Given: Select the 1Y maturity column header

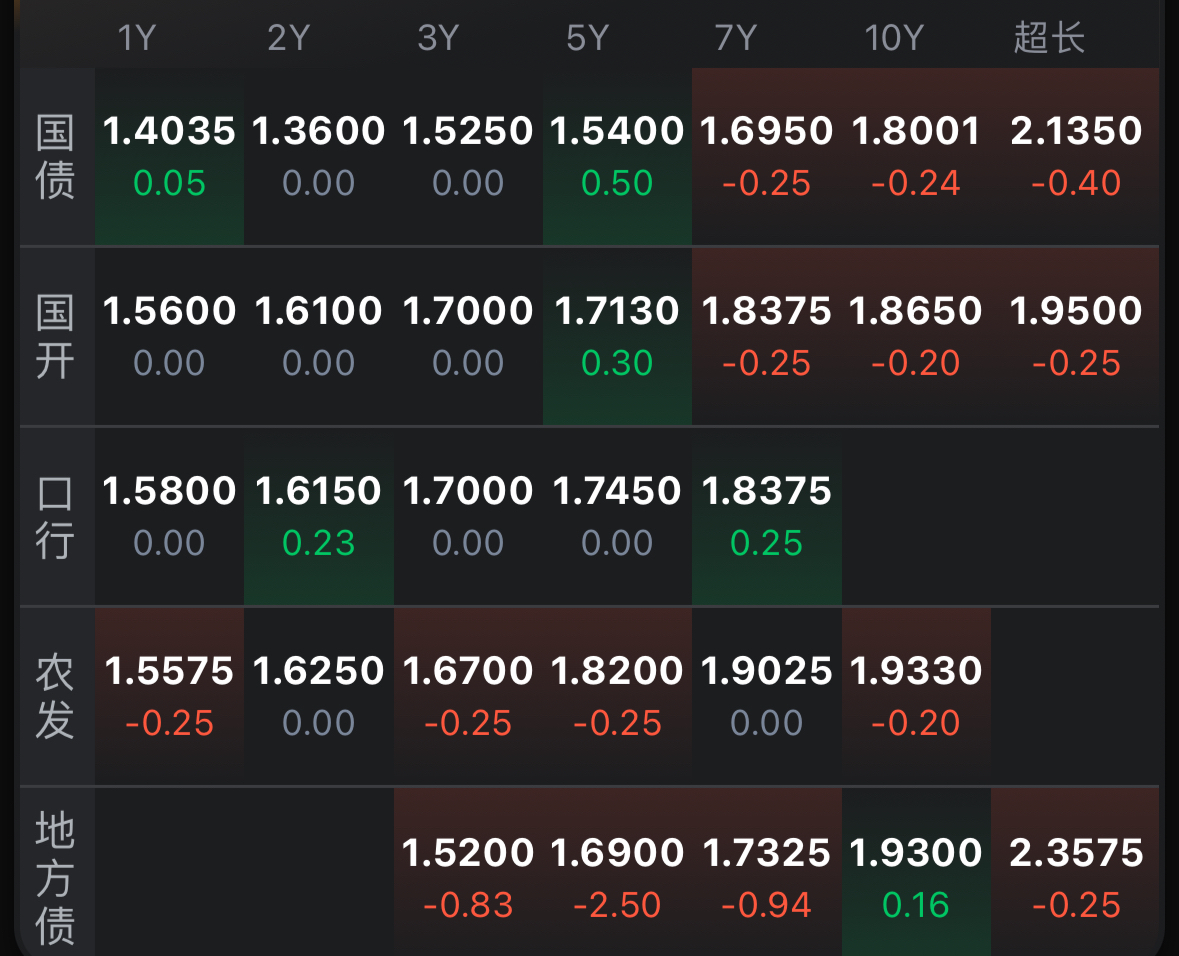Looking at the screenshot, I should click(x=137, y=38).
